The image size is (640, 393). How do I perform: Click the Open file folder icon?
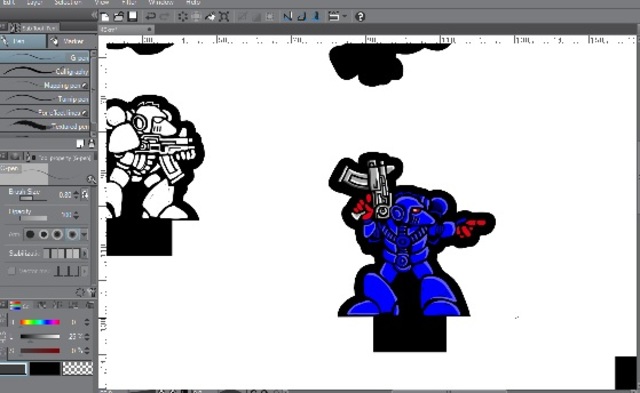coord(119,17)
